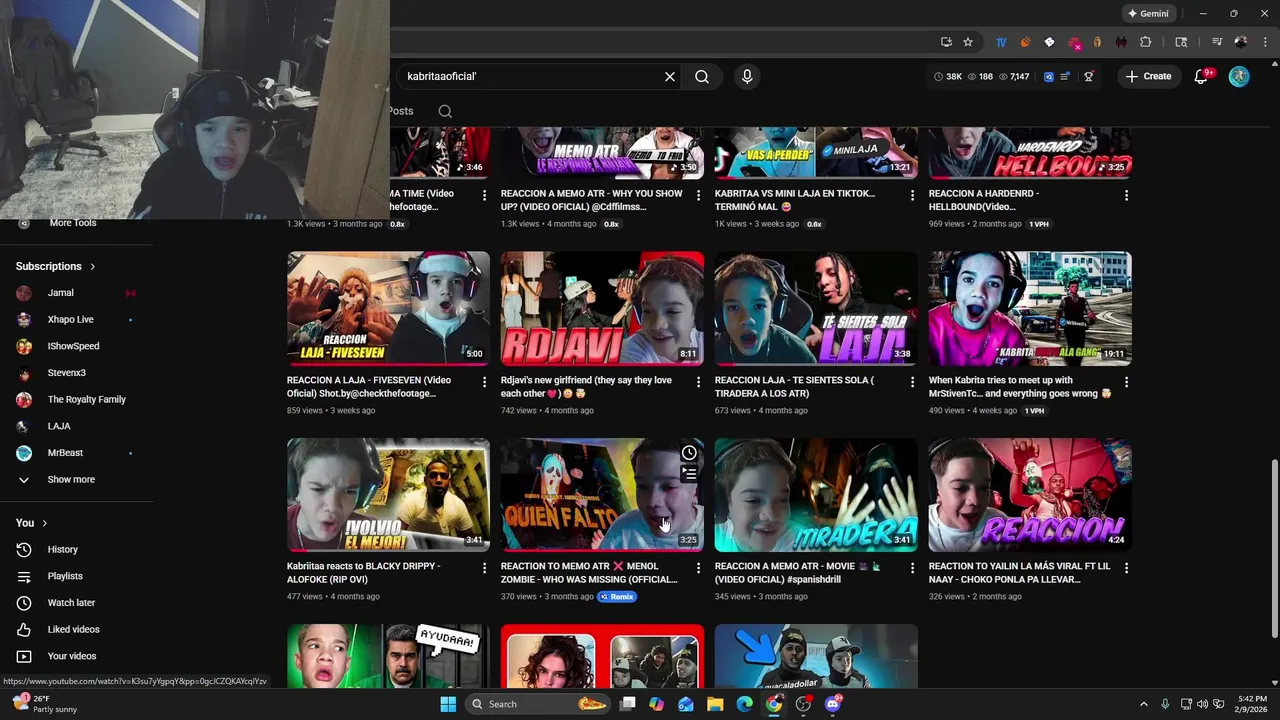Open Discord from taskbar
Screen dimensions: 1280x720
(833, 704)
